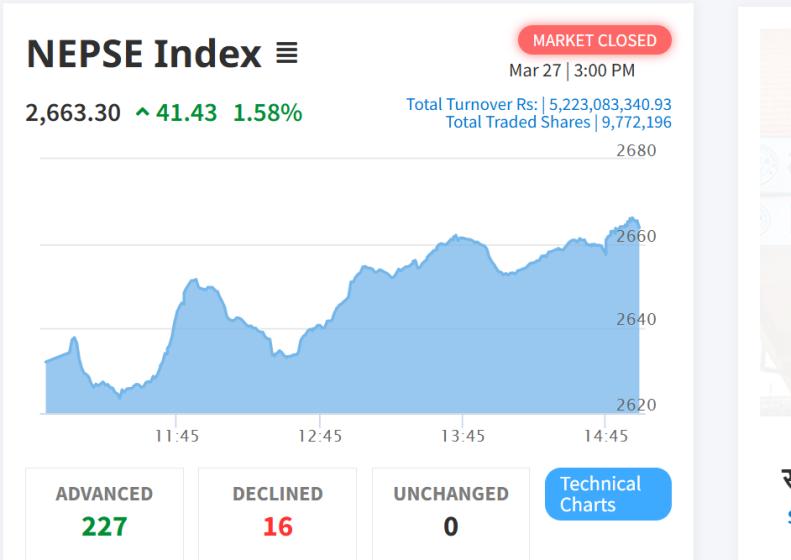
Task: Click the MARKET CLOSED status badge
Action: (594, 40)
